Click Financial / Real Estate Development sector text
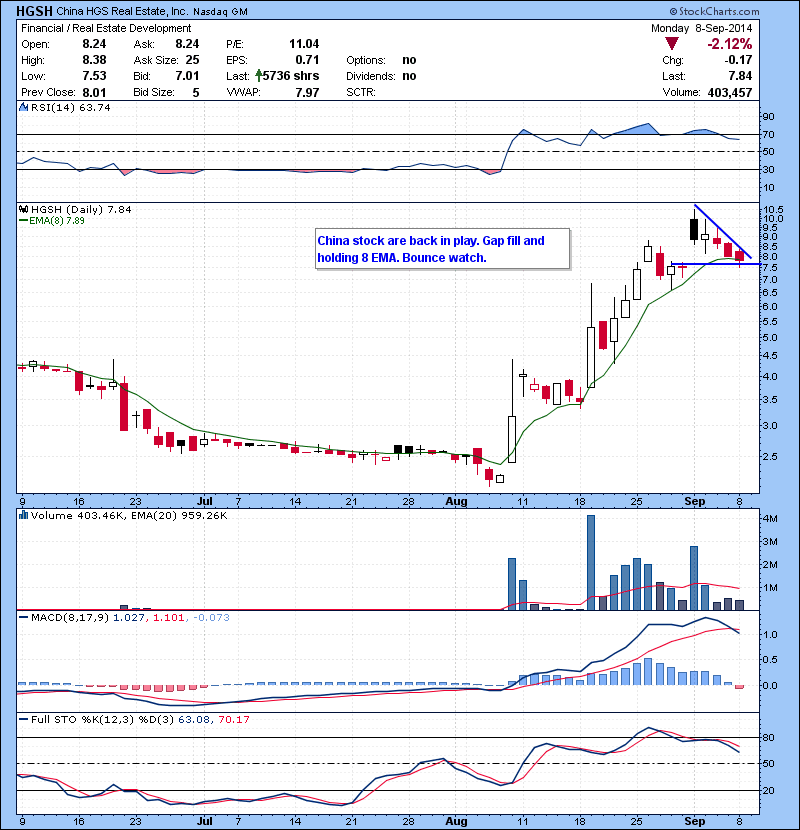Viewport: 800px width, 830px height. tap(106, 28)
